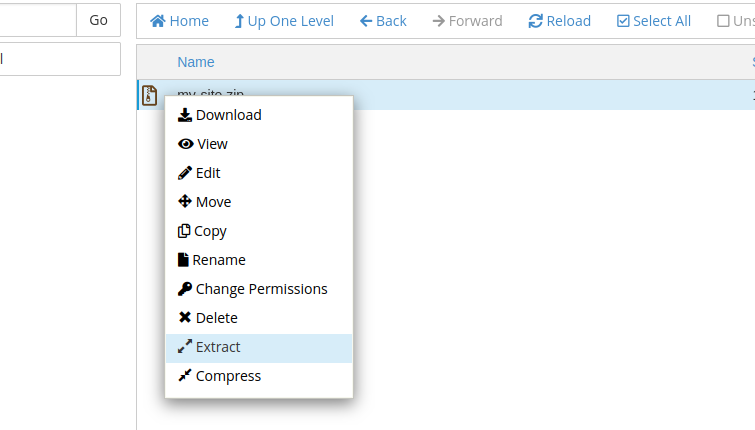Extract the zip via context menu

[x=210, y=347]
